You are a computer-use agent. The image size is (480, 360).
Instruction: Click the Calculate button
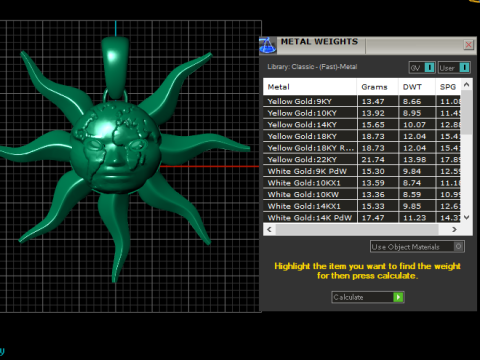pos(368,297)
